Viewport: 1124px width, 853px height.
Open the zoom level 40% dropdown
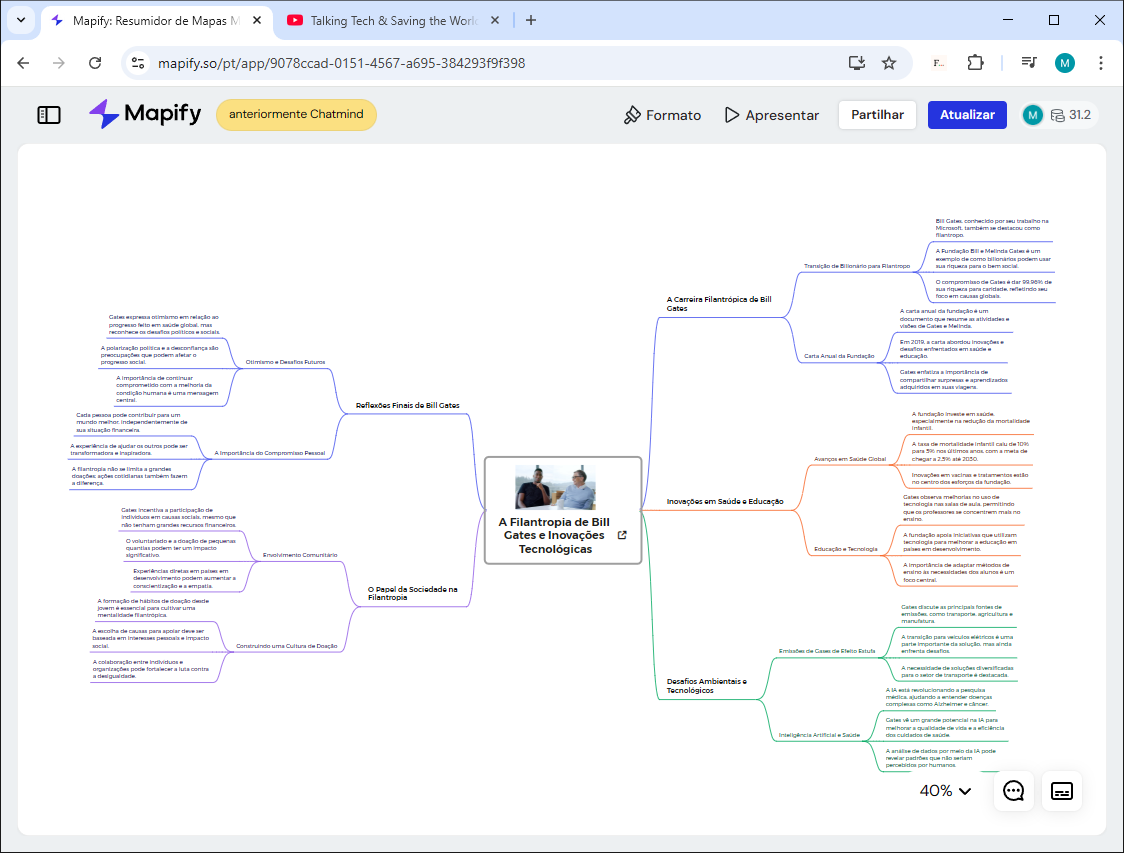[946, 791]
